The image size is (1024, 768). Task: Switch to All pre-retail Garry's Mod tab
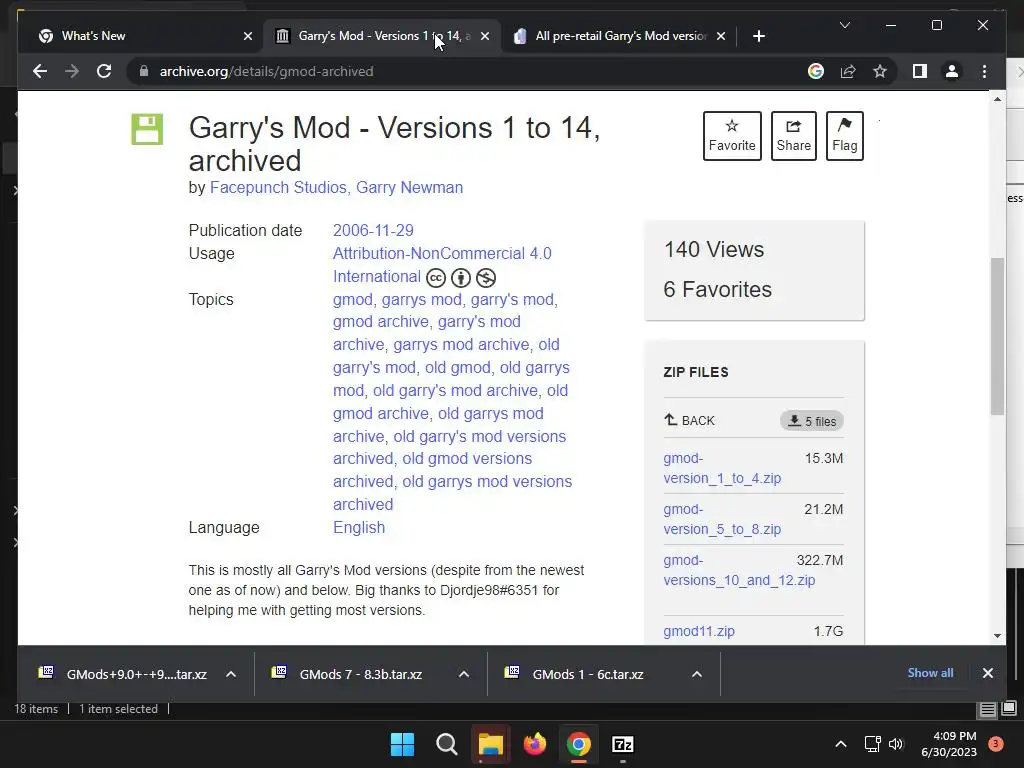pyautogui.click(x=619, y=36)
